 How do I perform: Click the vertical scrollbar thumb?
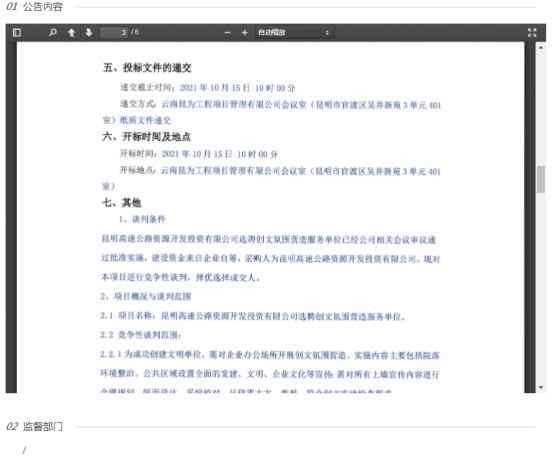(x=541, y=179)
